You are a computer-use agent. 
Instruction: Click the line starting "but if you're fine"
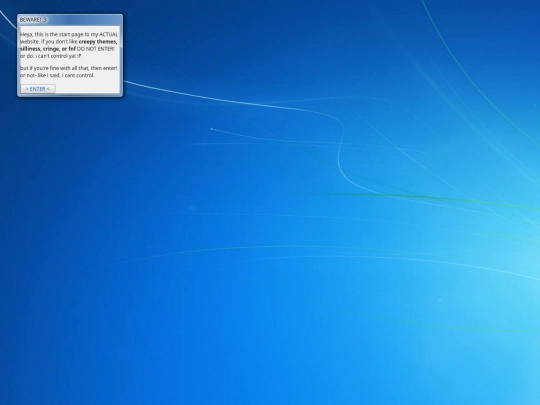[69, 68]
